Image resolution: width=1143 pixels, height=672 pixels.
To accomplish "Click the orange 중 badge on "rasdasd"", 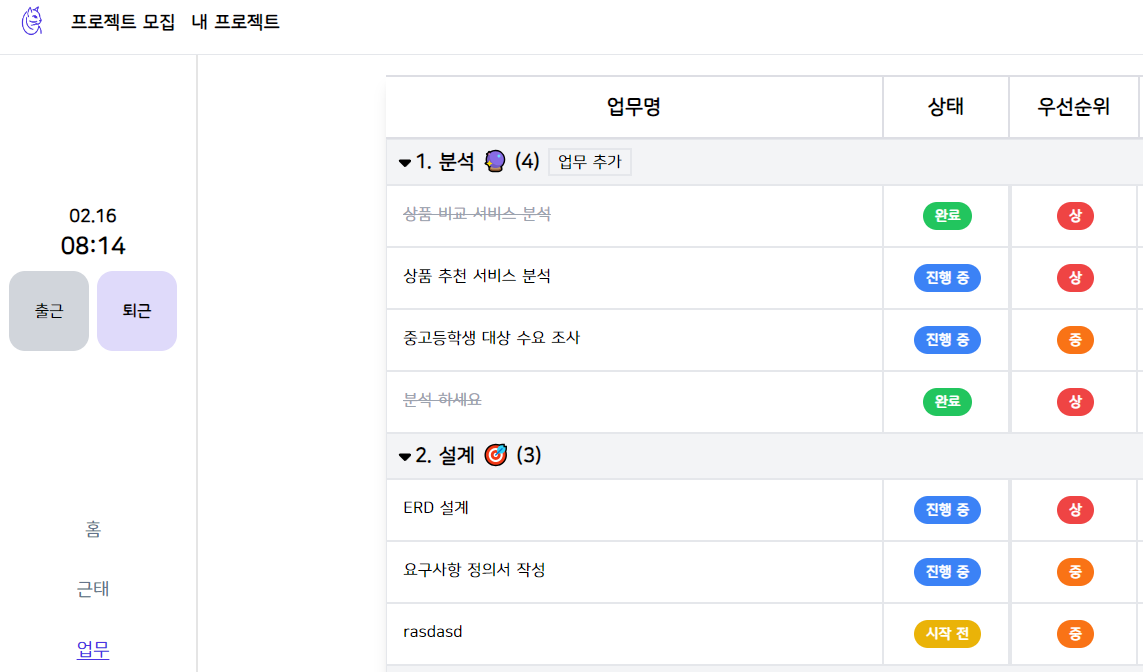I will pos(1074,633).
